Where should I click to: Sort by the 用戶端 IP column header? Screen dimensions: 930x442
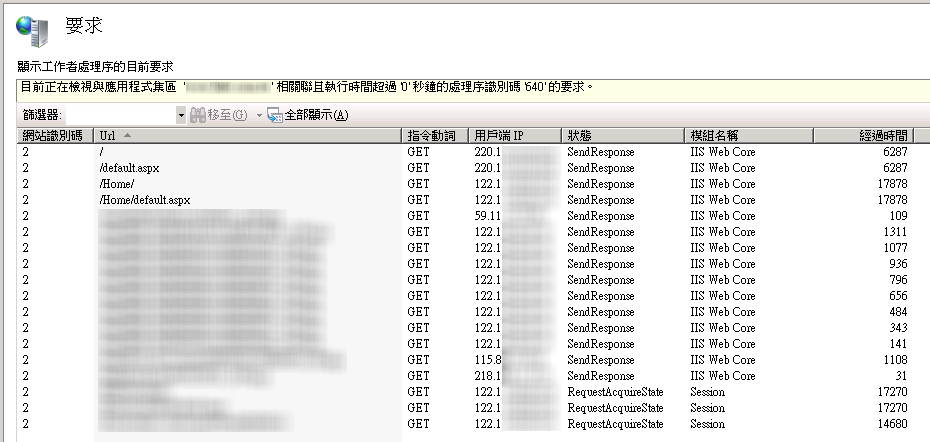coord(514,136)
